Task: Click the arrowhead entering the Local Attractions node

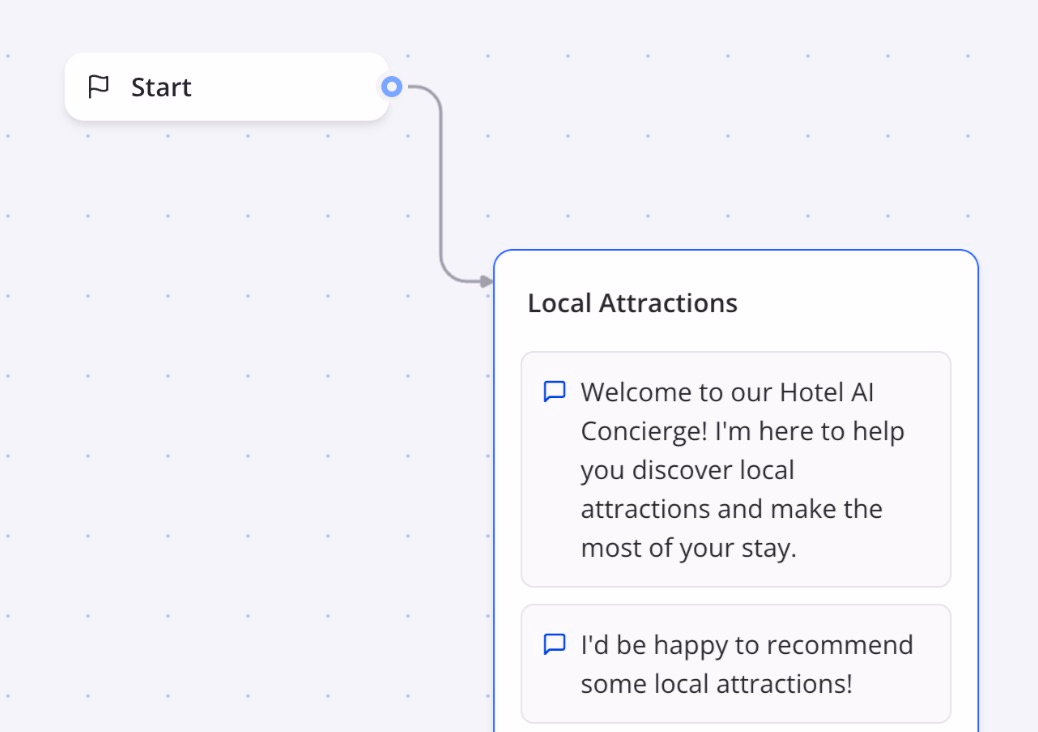Action: (486, 282)
